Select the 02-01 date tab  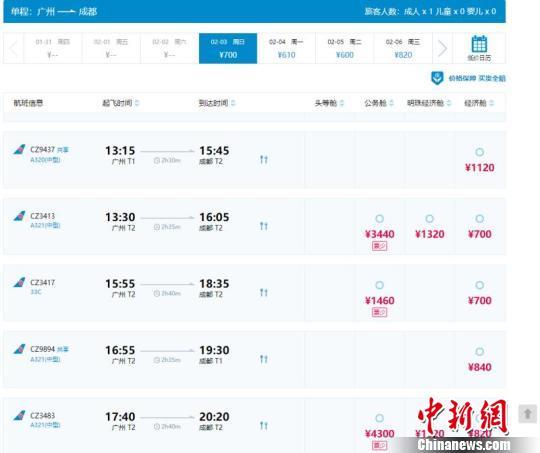(x=111, y=48)
